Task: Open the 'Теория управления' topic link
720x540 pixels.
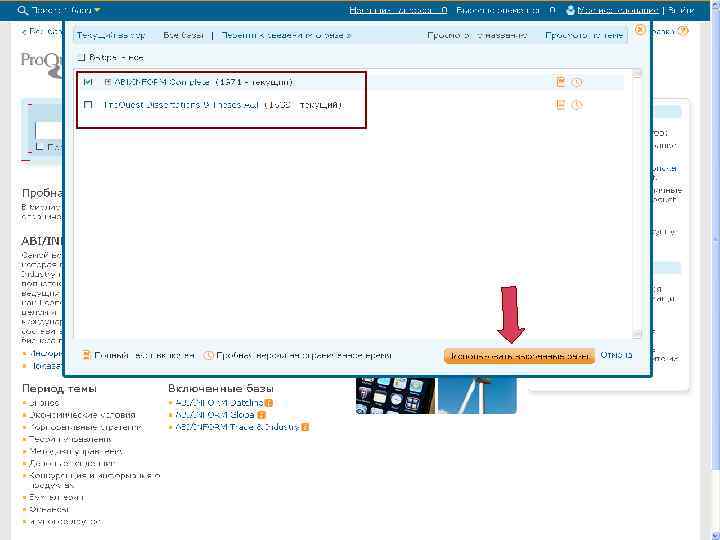Action: 70,439
